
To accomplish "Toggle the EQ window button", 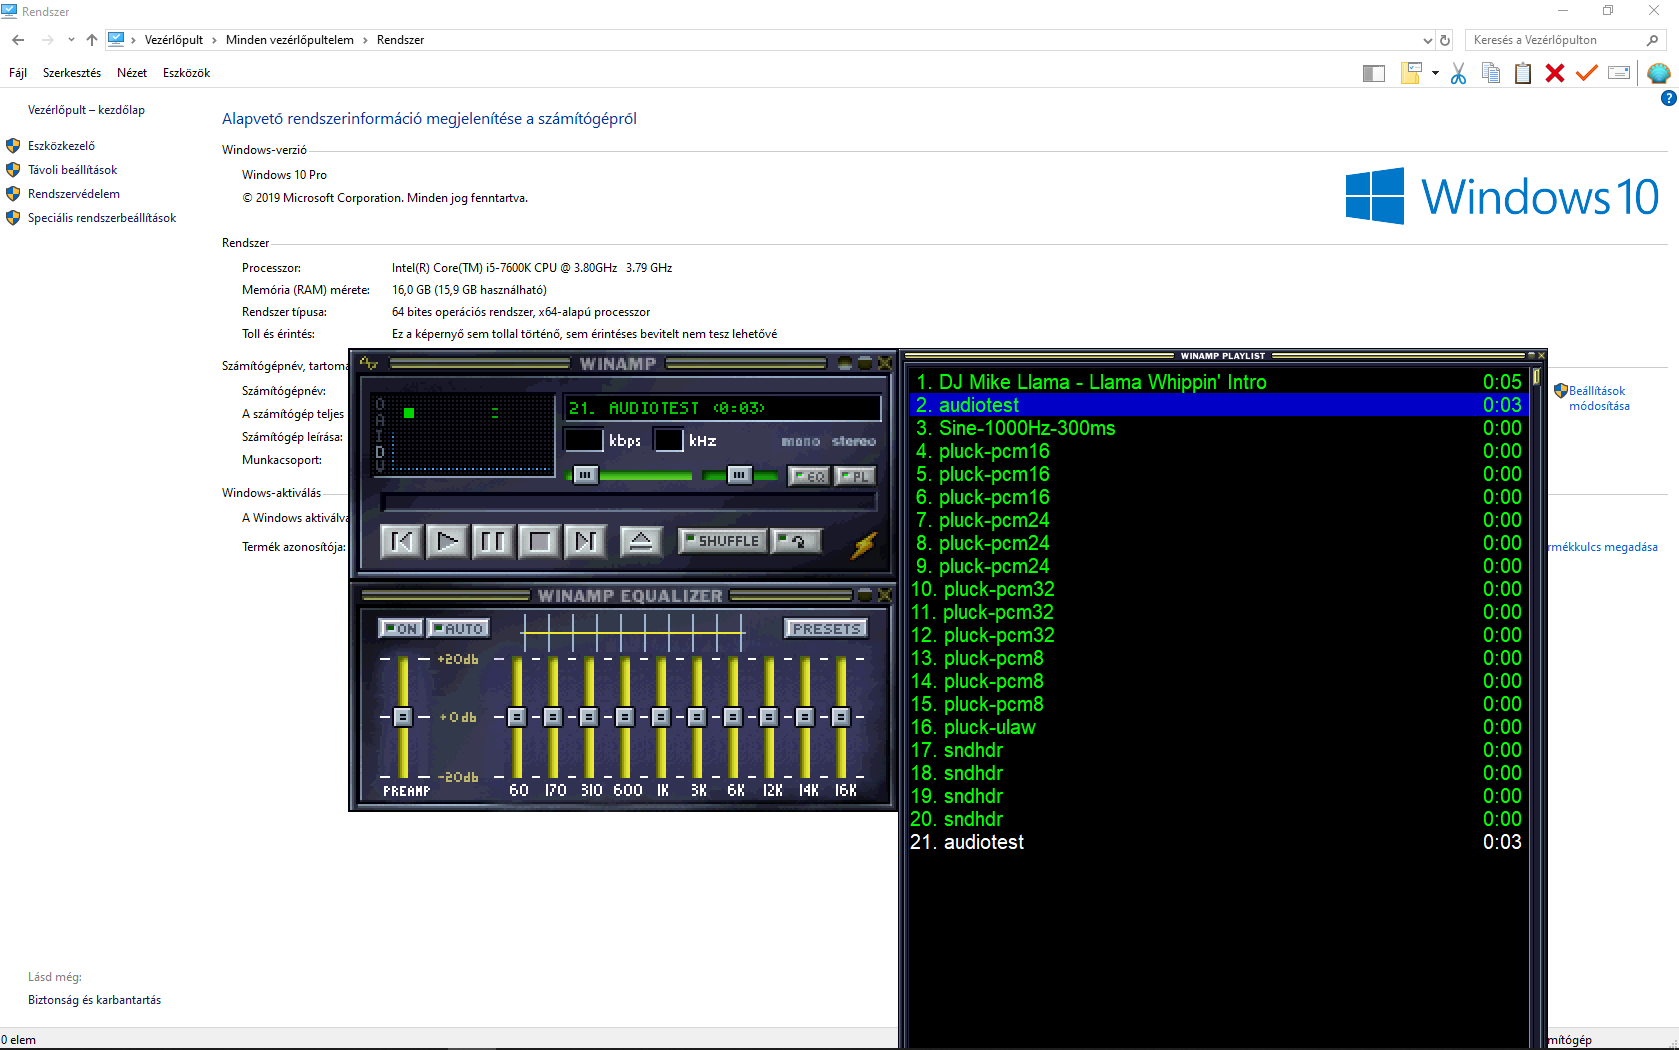I will click(808, 476).
